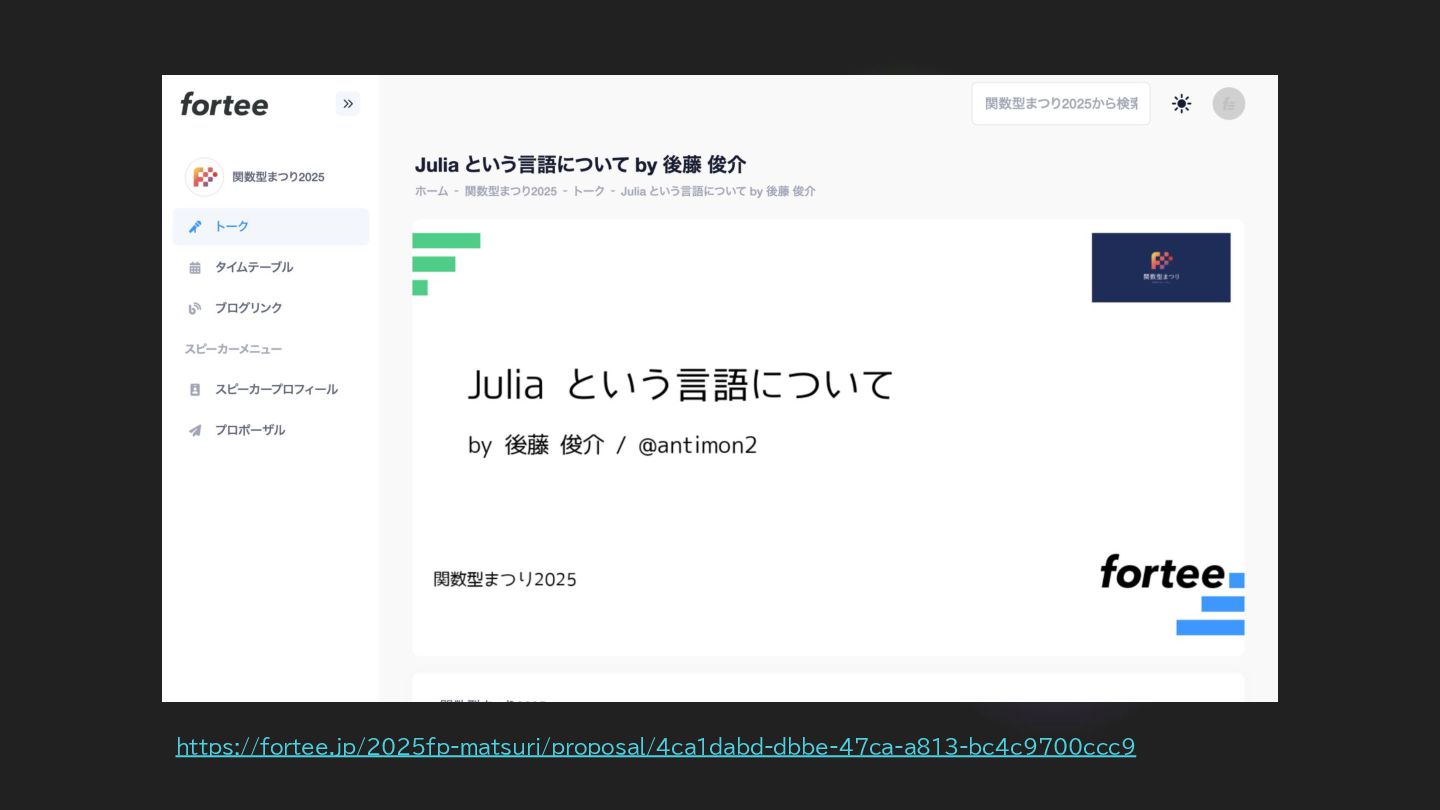
Task: Click the feed icon beside ブログリンク
Action: [195, 308]
